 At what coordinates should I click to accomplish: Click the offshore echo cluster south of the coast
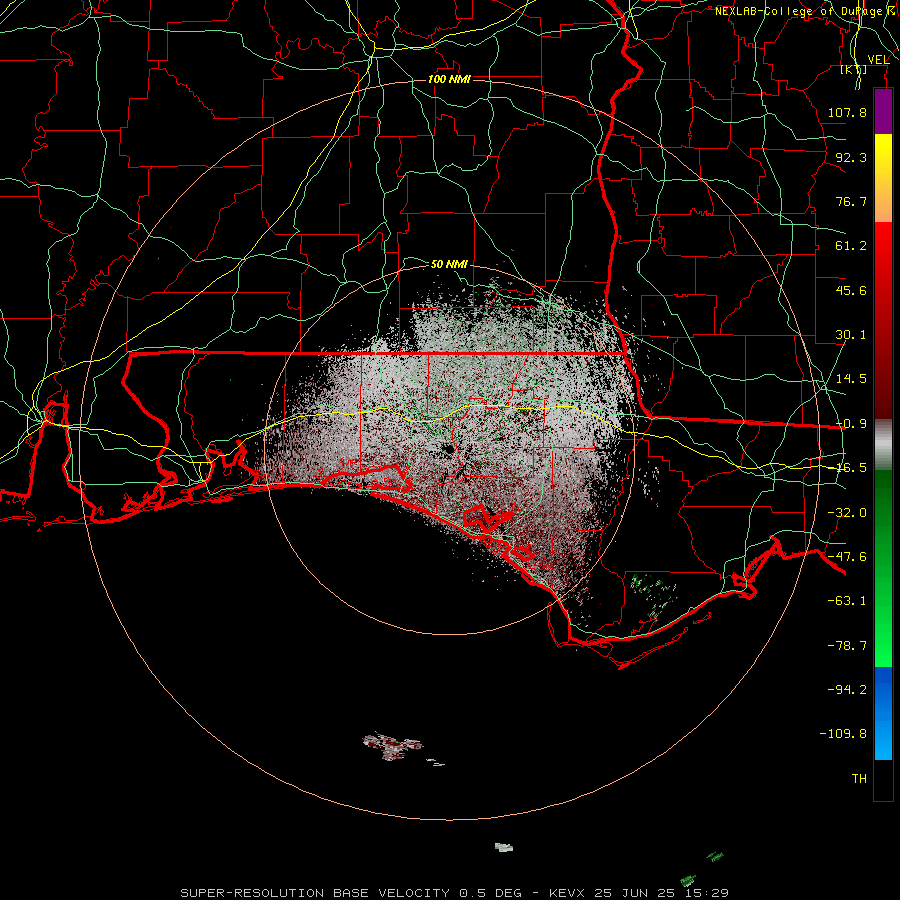(x=393, y=746)
